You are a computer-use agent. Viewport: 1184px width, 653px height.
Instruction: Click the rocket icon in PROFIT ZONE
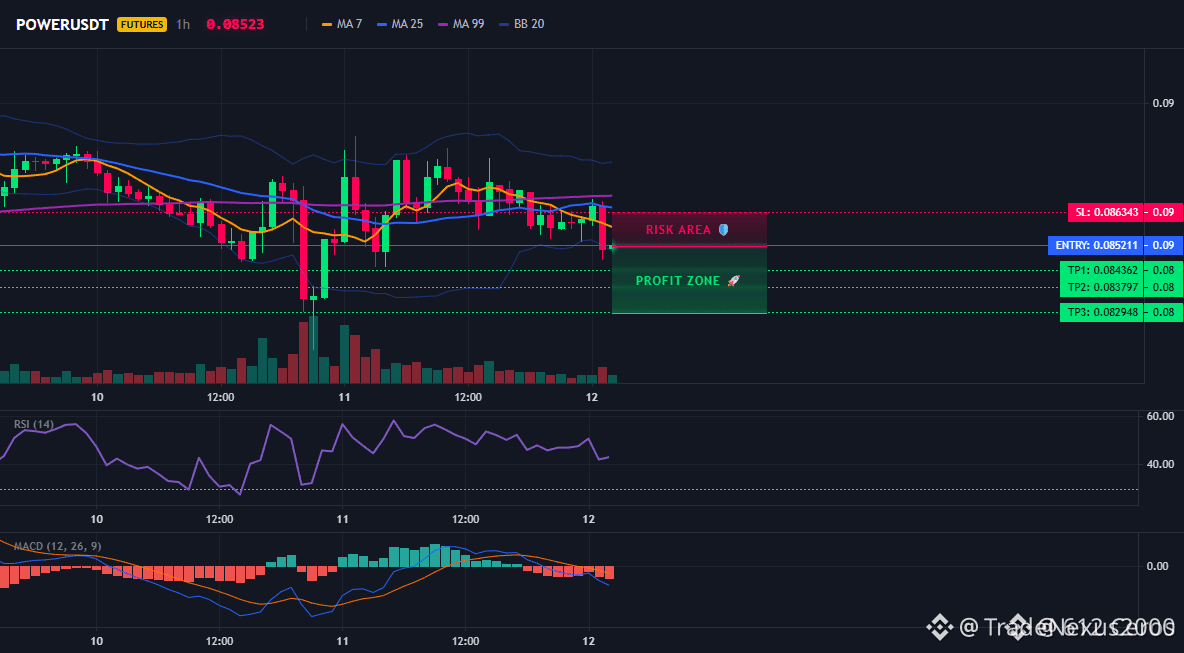pos(733,280)
